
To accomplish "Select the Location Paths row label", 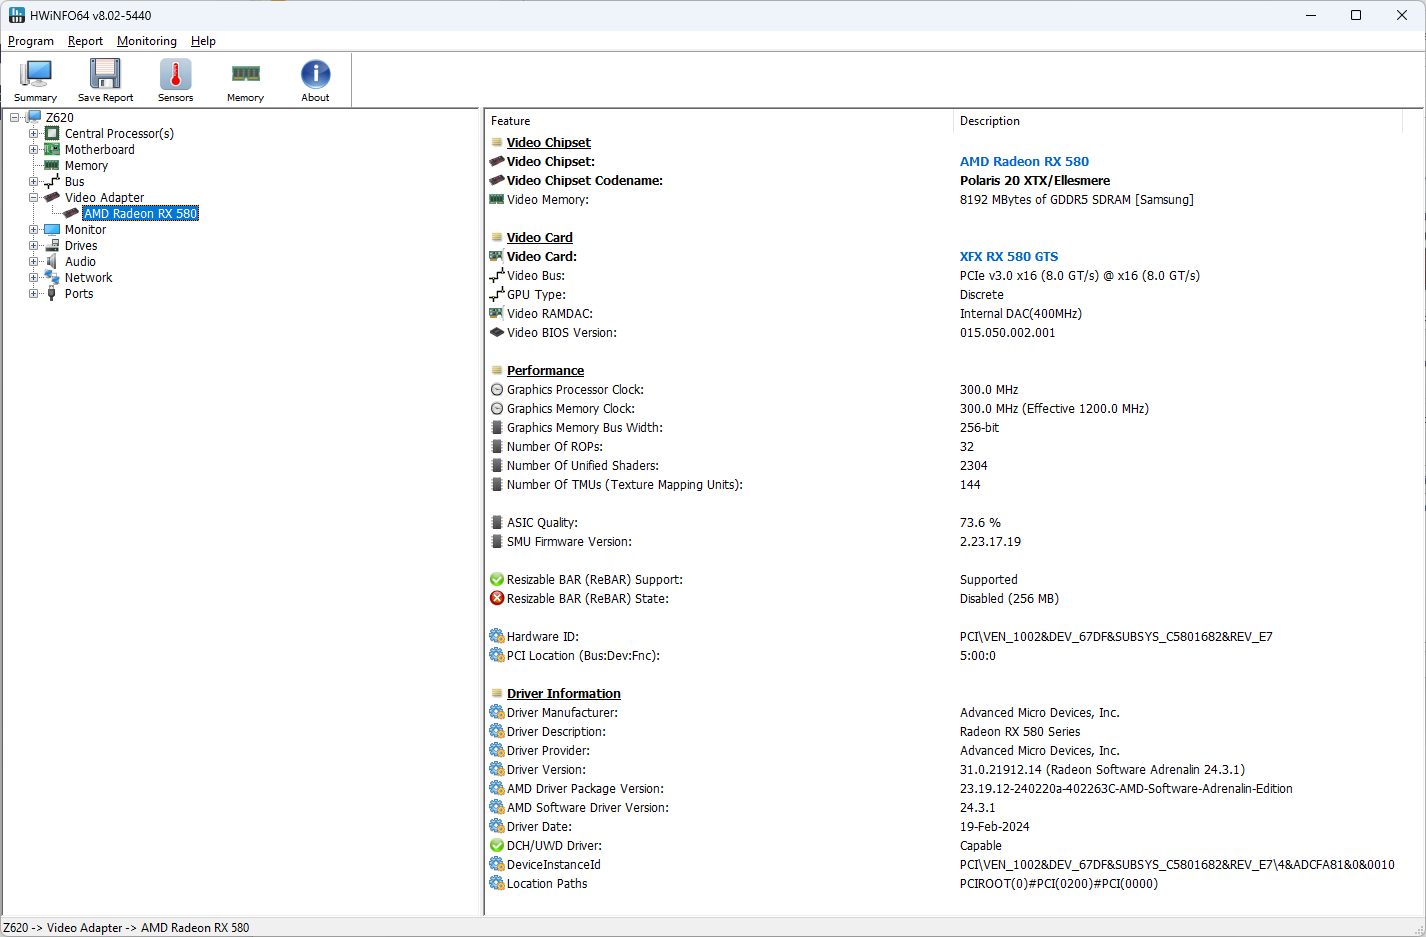I will pos(547,883).
